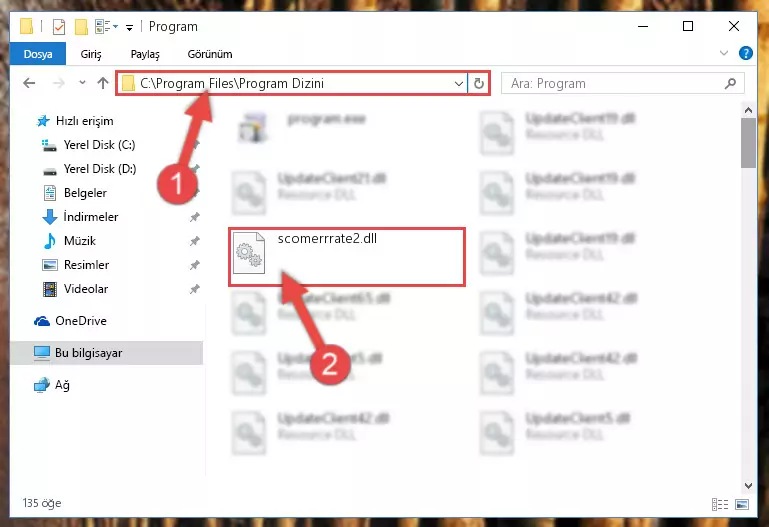Select OneDrive in navigation pane
The image size is (769, 527).
pyautogui.click(x=80, y=321)
